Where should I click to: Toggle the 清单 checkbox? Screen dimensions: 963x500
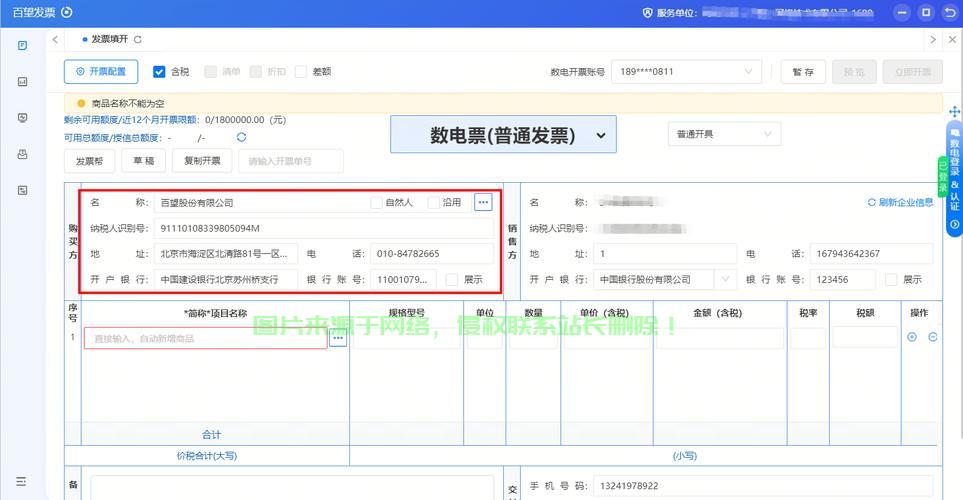click(x=211, y=72)
